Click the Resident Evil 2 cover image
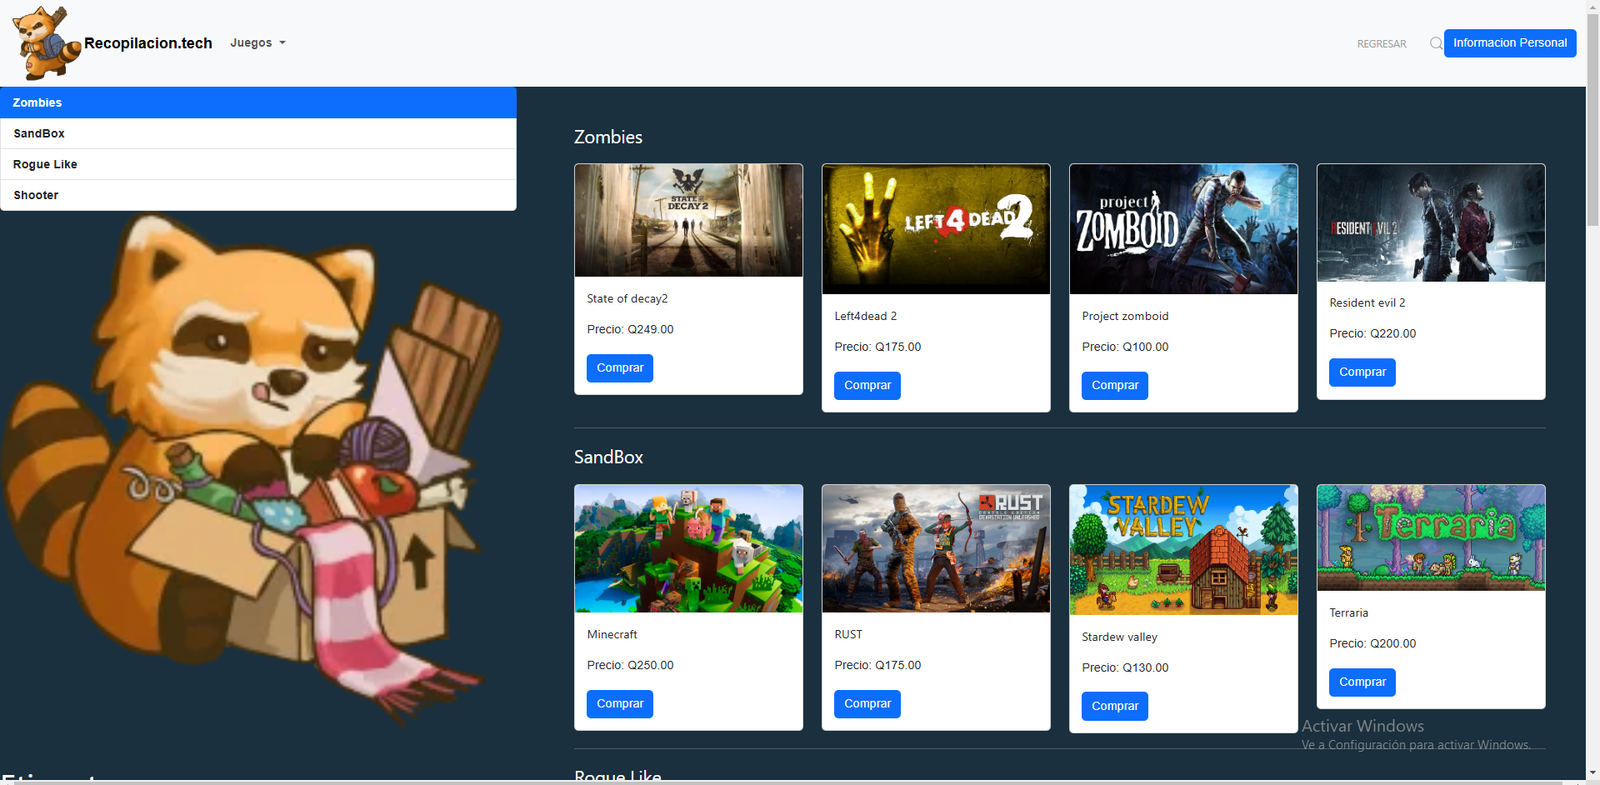This screenshot has width=1600, height=785. (x=1431, y=223)
